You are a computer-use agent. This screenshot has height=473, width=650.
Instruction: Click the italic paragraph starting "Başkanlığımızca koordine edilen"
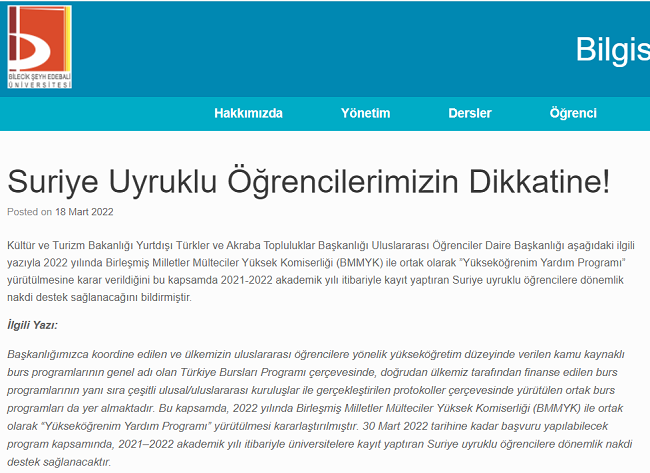pos(320,408)
